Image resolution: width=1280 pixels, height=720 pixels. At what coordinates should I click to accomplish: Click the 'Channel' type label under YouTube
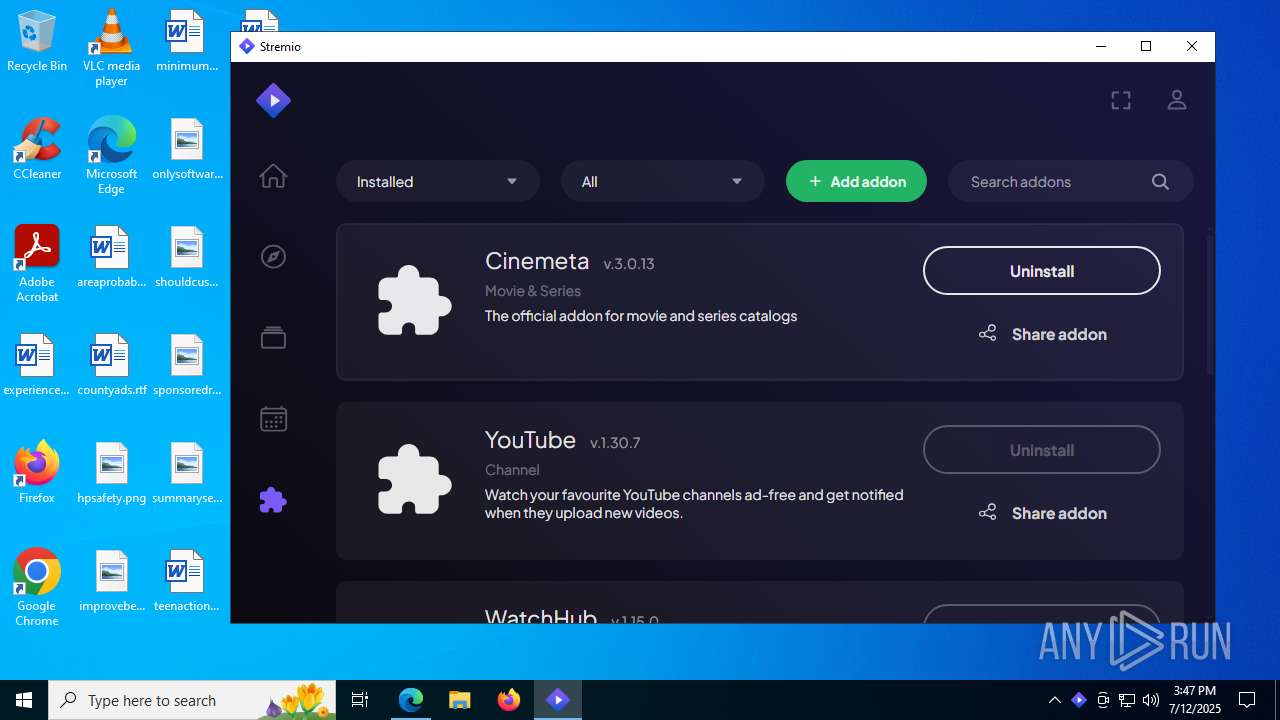pos(512,470)
